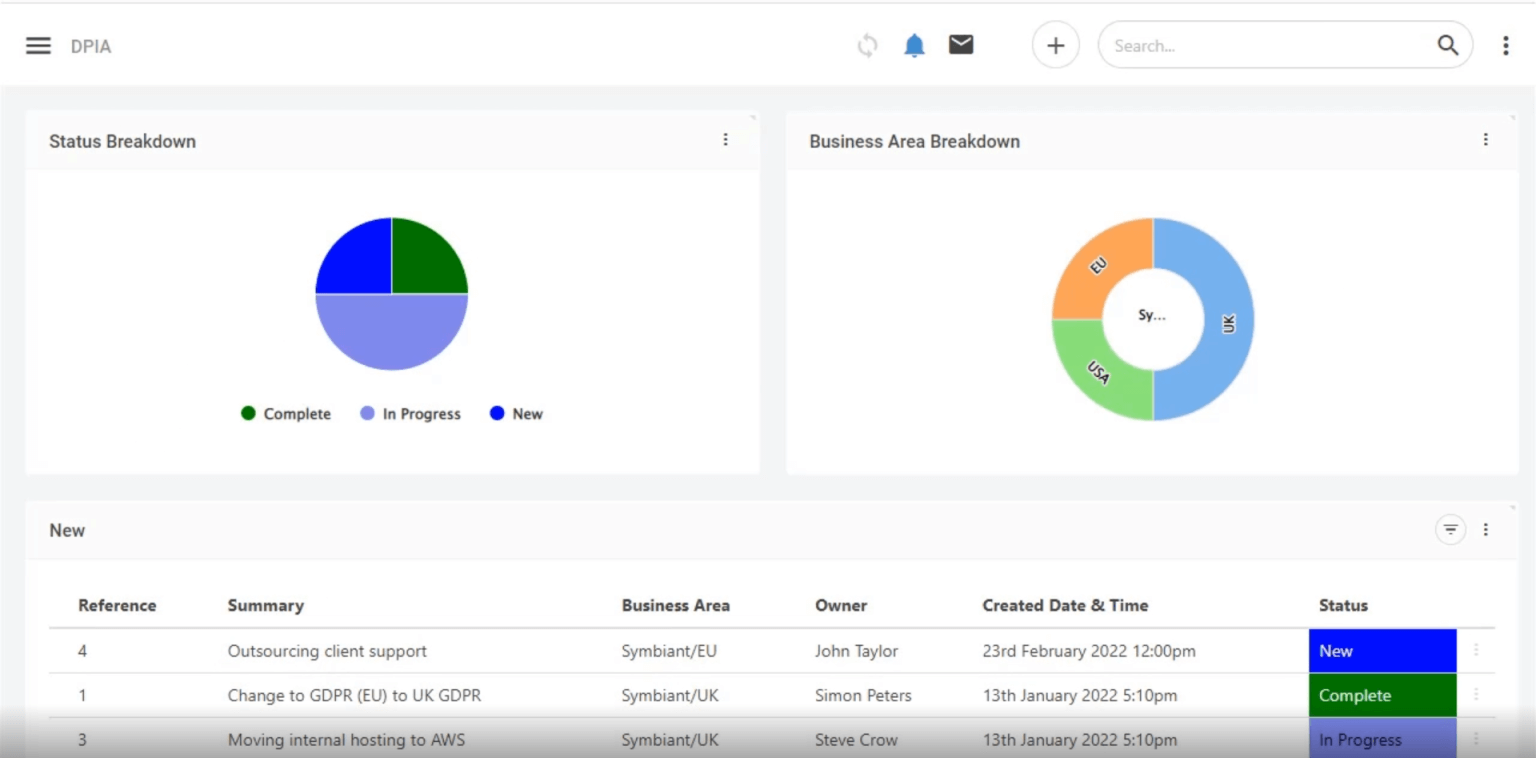Click the filter icon in New panel

(x=1450, y=530)
